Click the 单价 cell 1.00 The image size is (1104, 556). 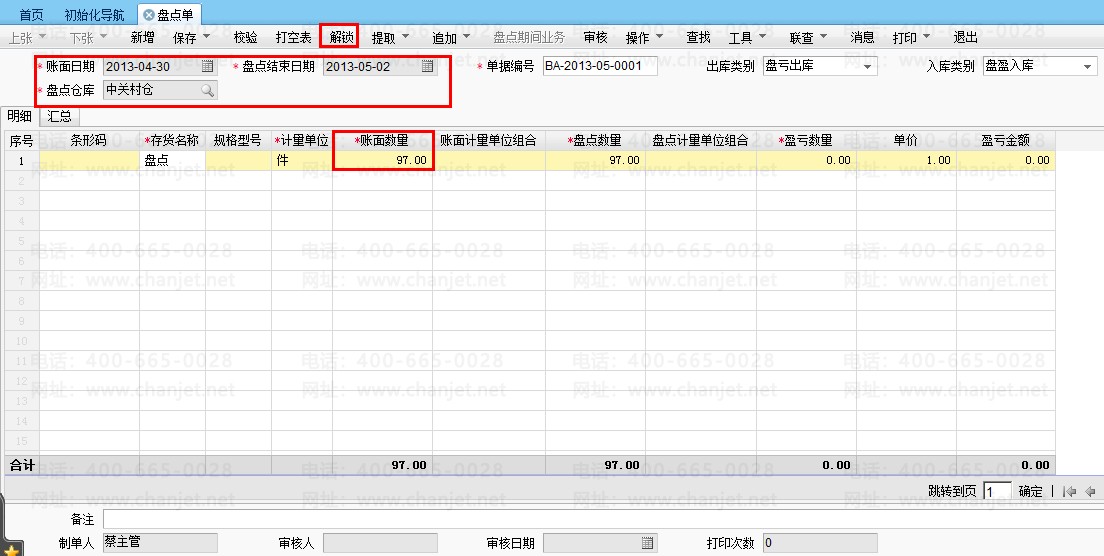907,160
